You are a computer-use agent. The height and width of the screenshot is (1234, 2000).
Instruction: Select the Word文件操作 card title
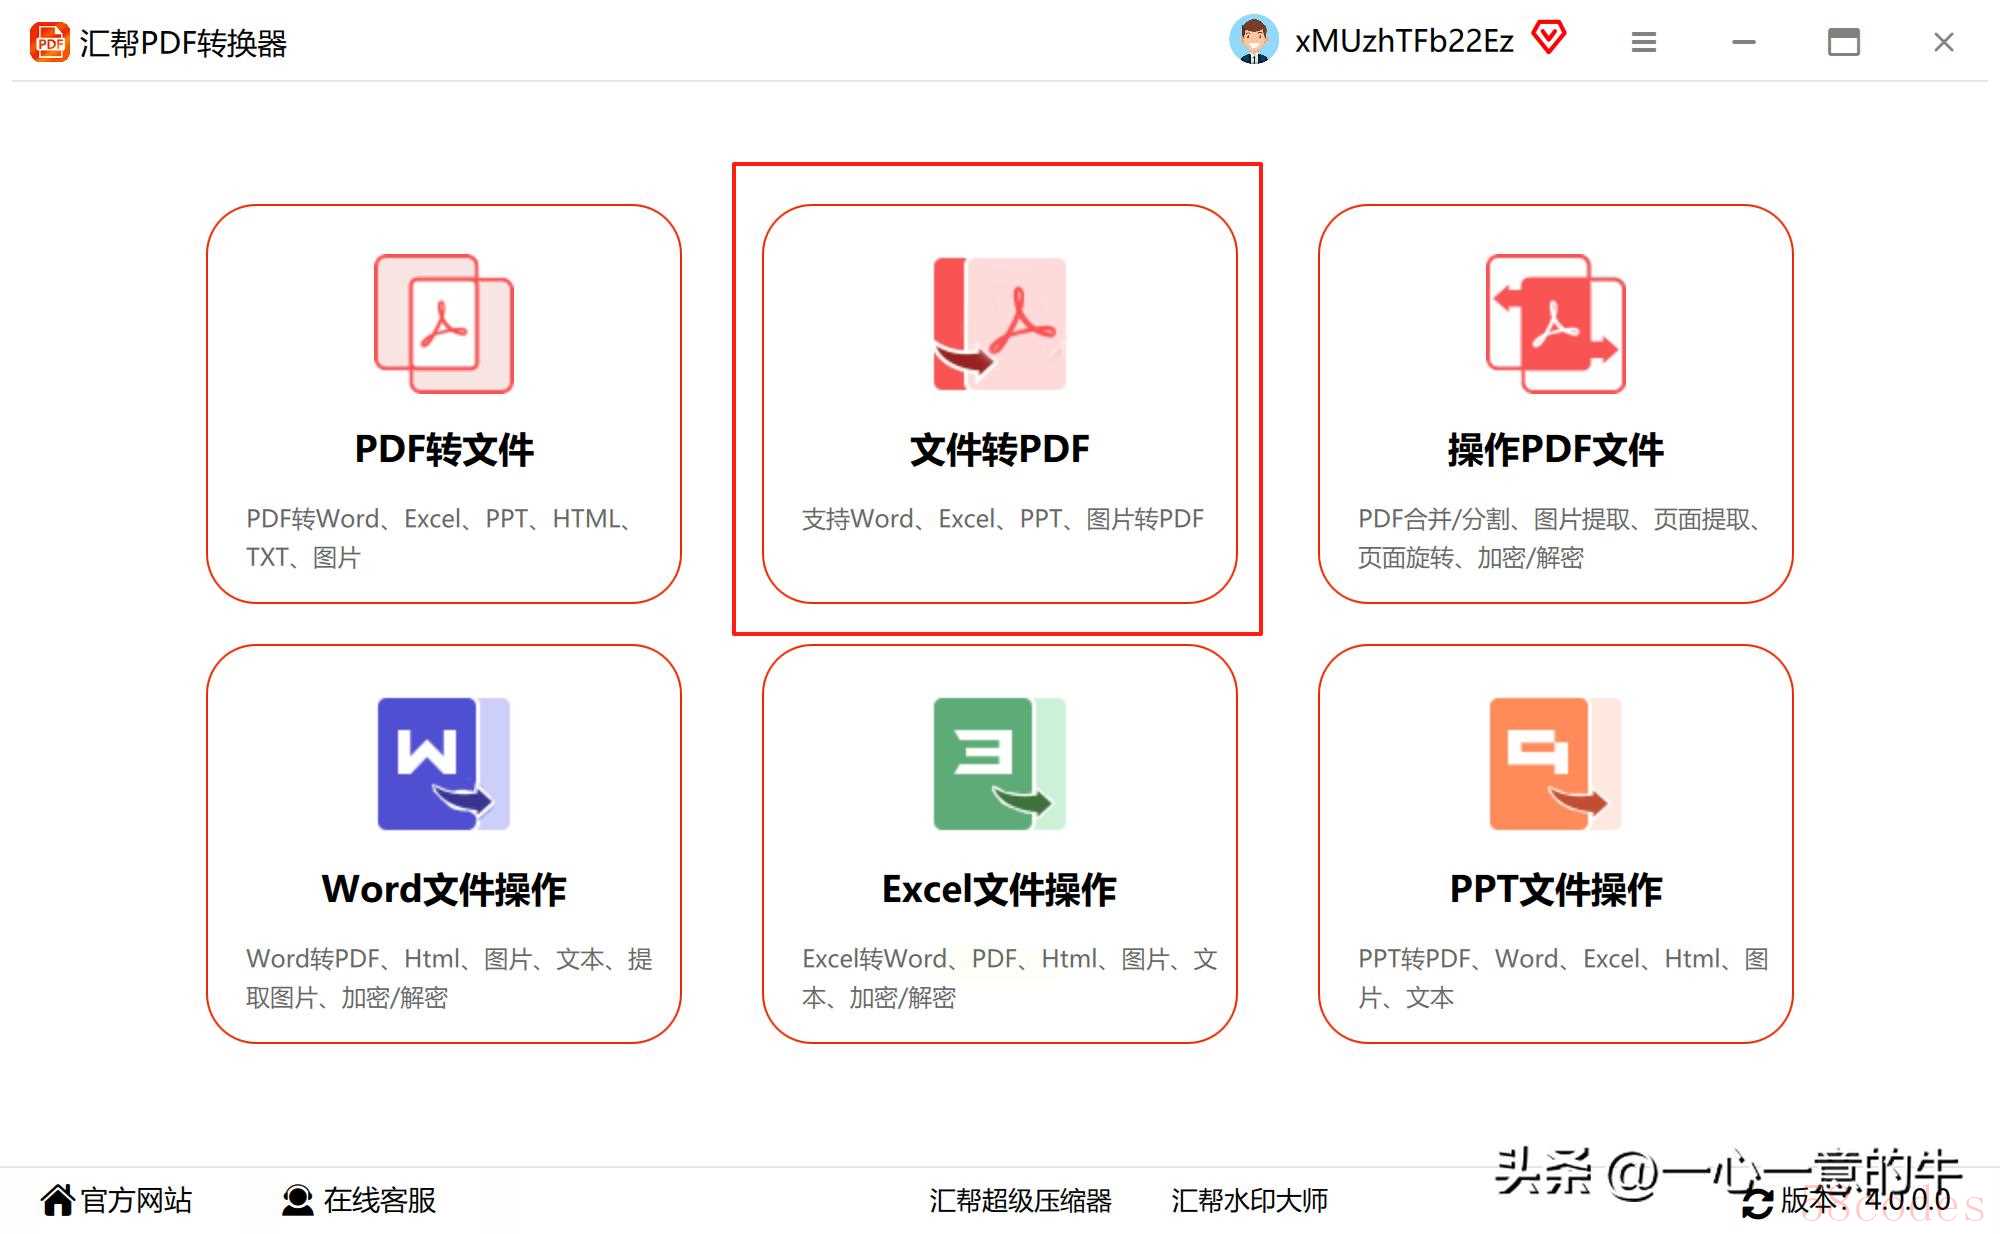coord(444,890)
